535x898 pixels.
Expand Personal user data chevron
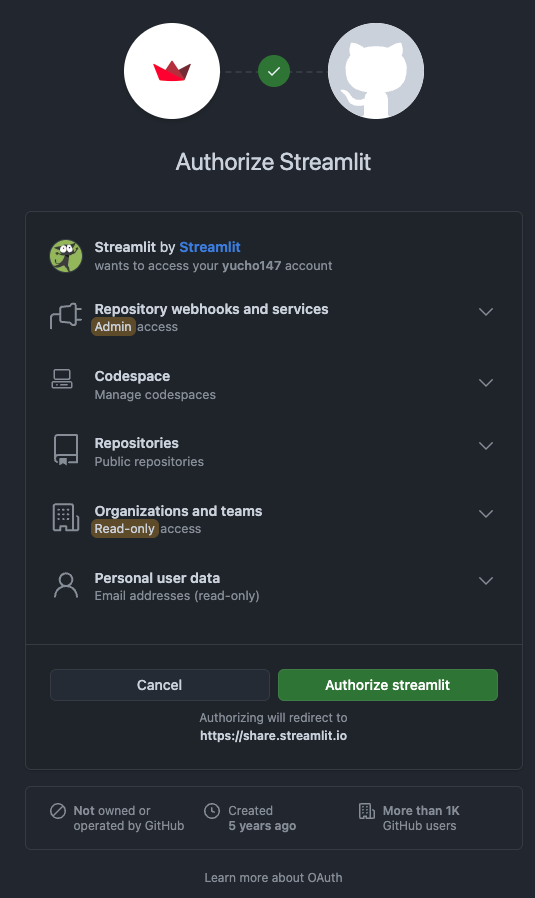coord(486,581)
